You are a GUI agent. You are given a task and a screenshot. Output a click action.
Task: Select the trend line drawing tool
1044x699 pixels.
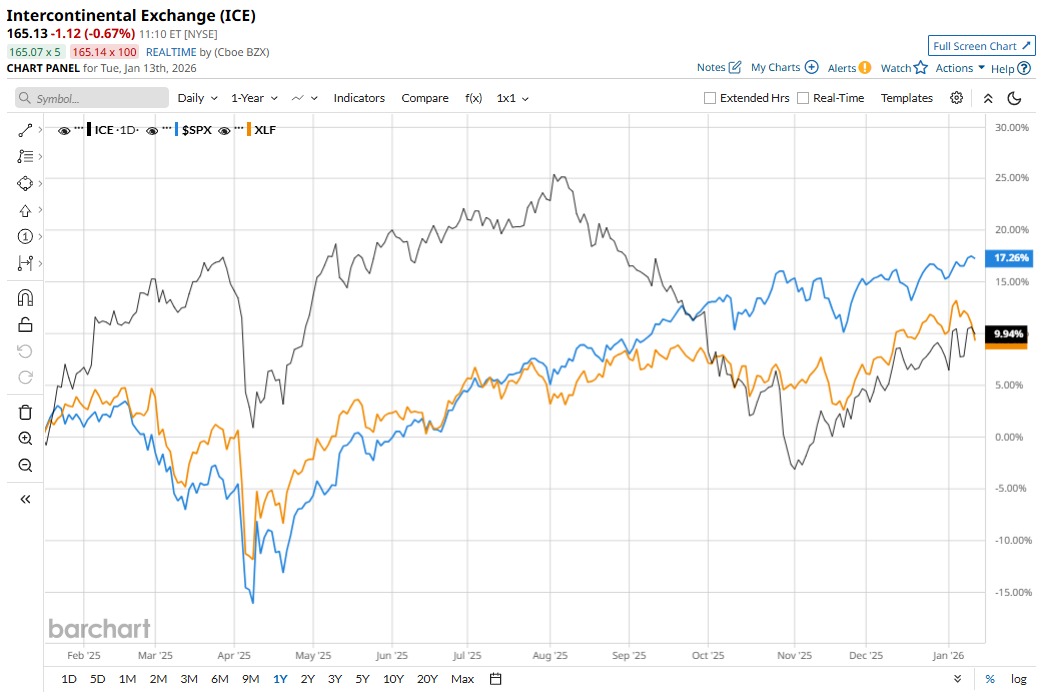coord(25,130)
